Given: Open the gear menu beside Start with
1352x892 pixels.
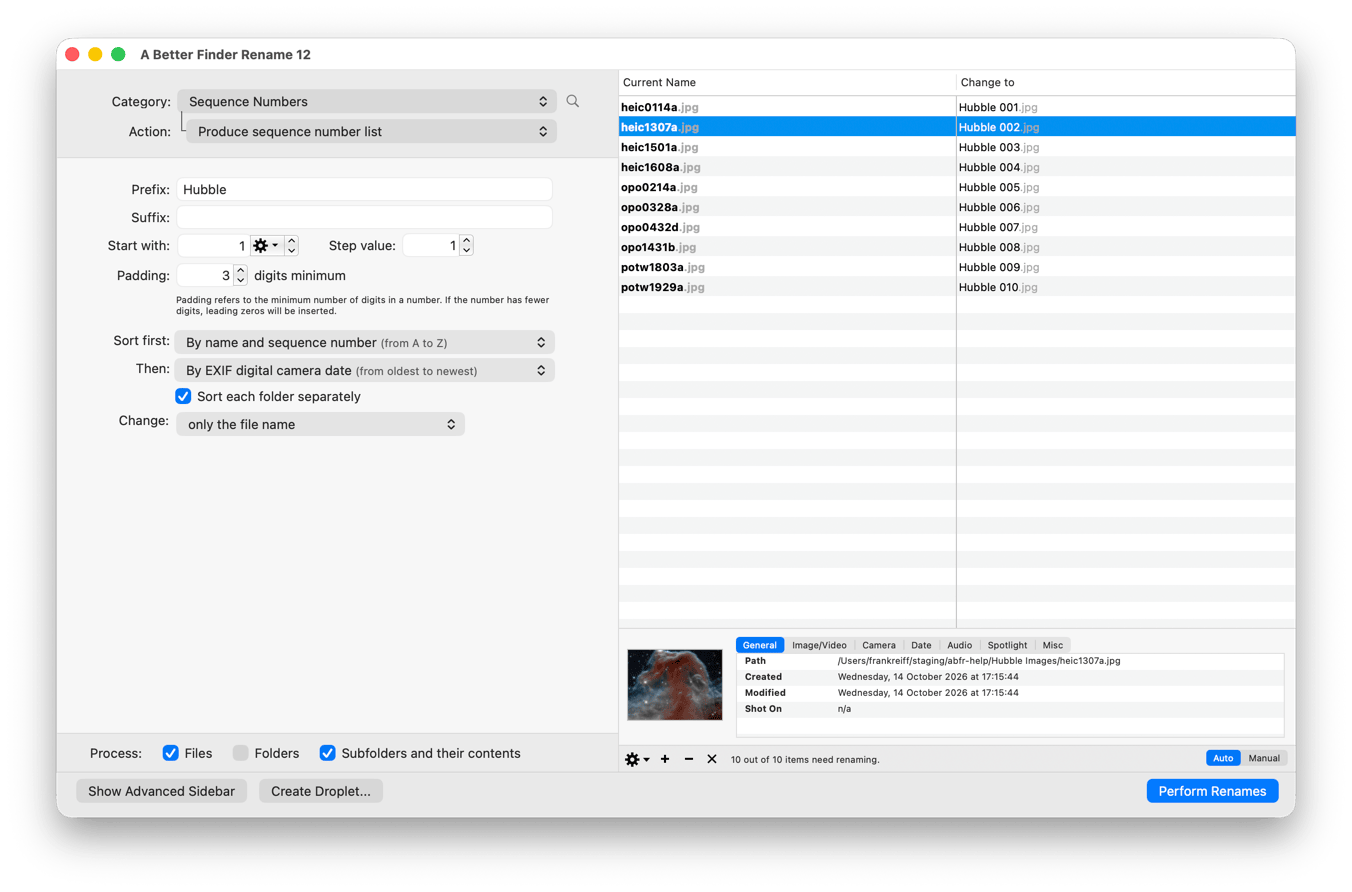Looking at the screenshot, I should [266, 245].
